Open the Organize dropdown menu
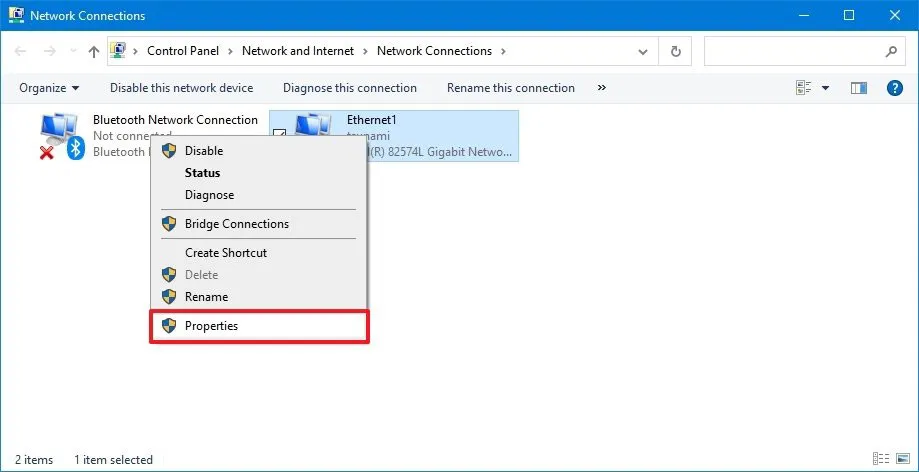 pos(48,88)
